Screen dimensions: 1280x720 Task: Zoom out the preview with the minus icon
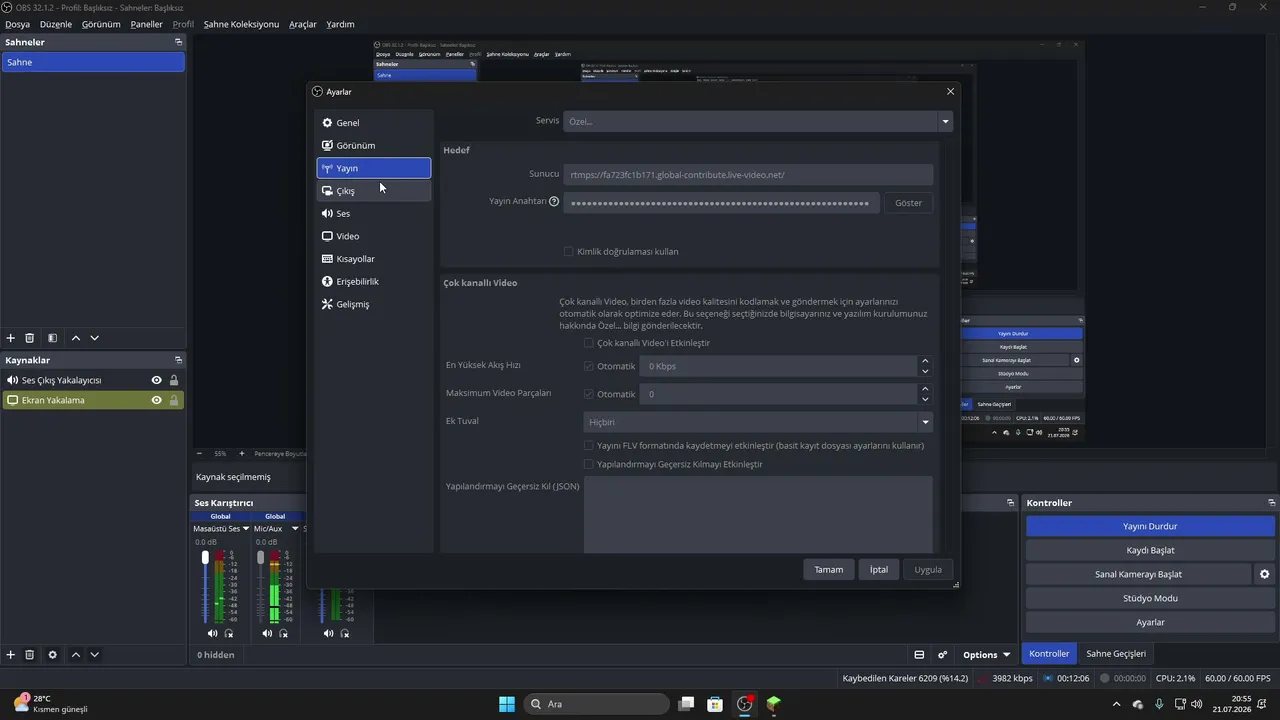tap(199, 453)
